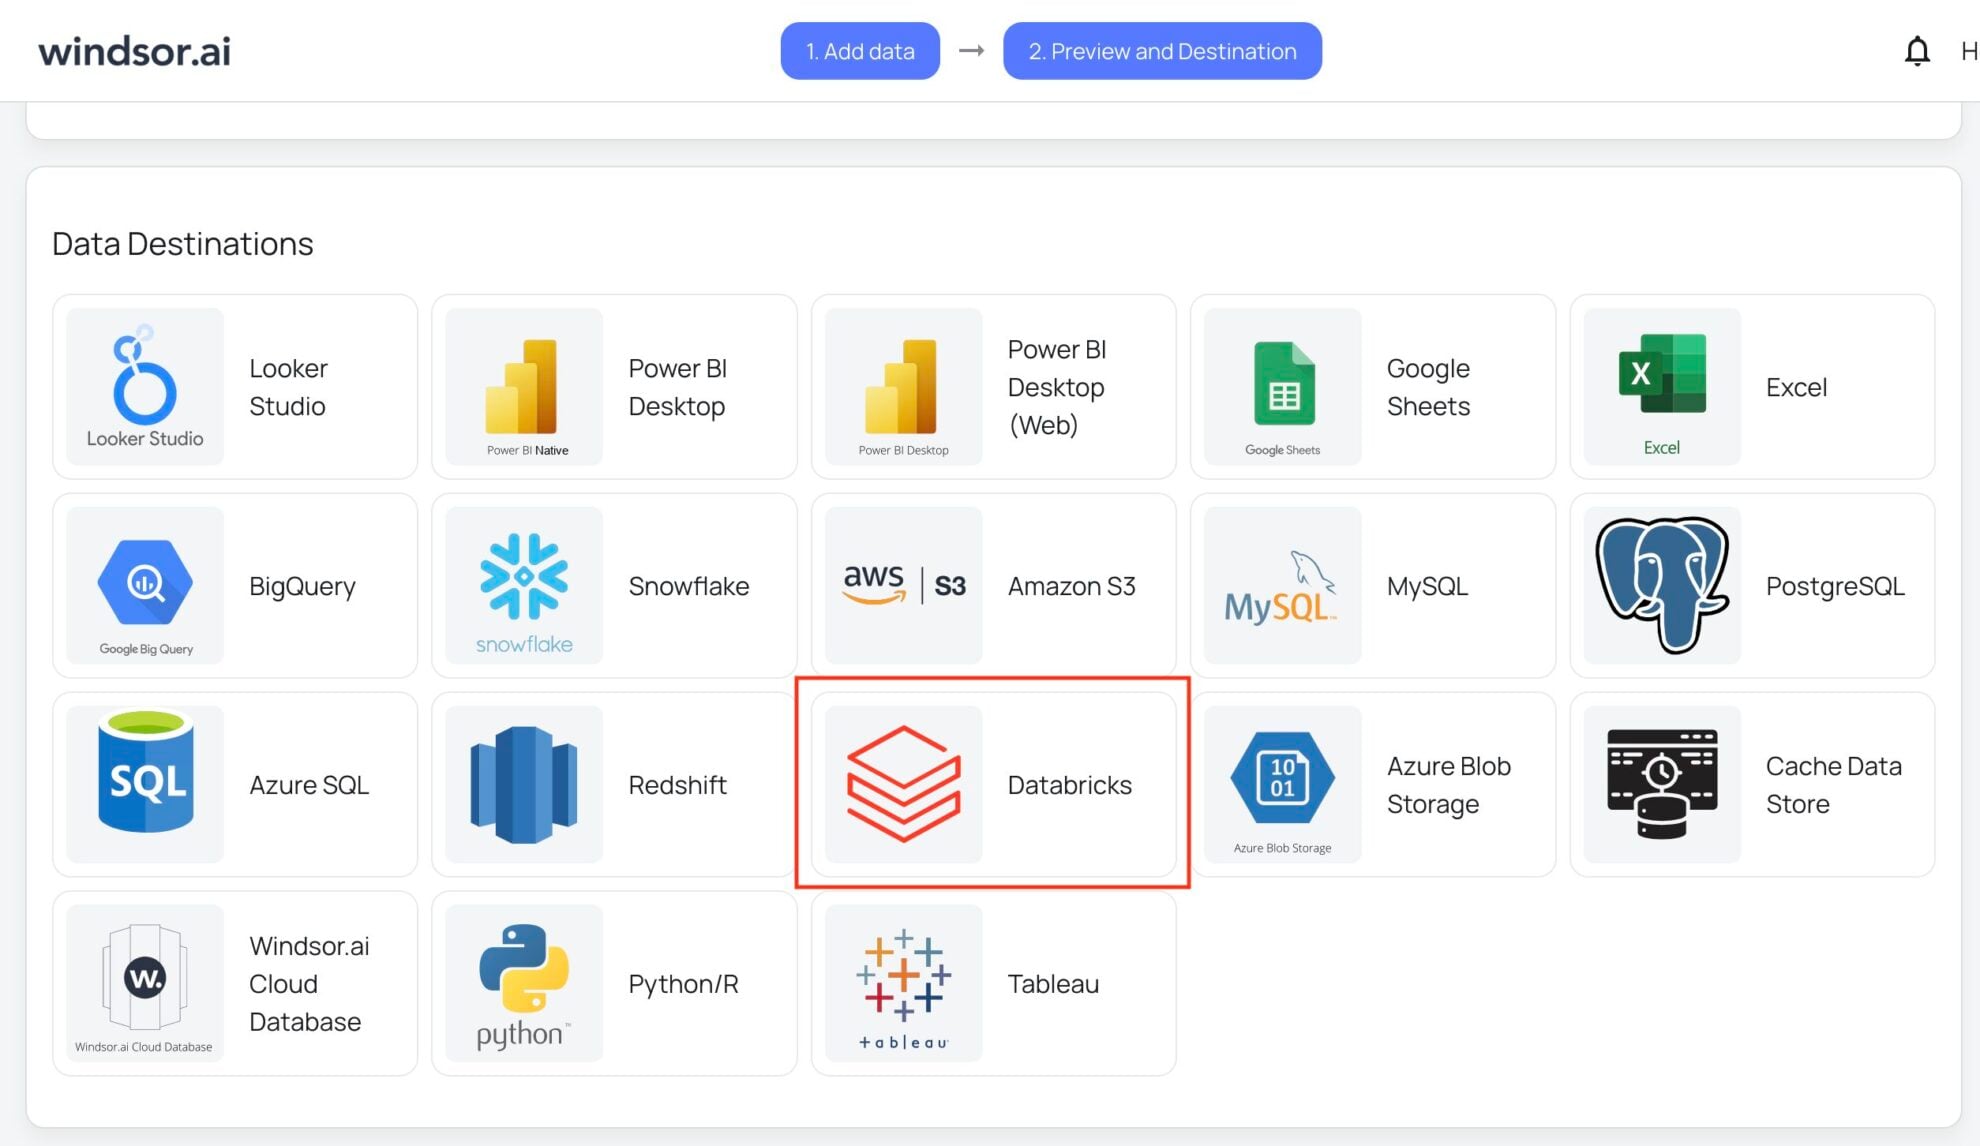This screenshot has width=1980, height=1146.
Task: Select the MySQL dolphin icon
Action: click(1281, 585)
